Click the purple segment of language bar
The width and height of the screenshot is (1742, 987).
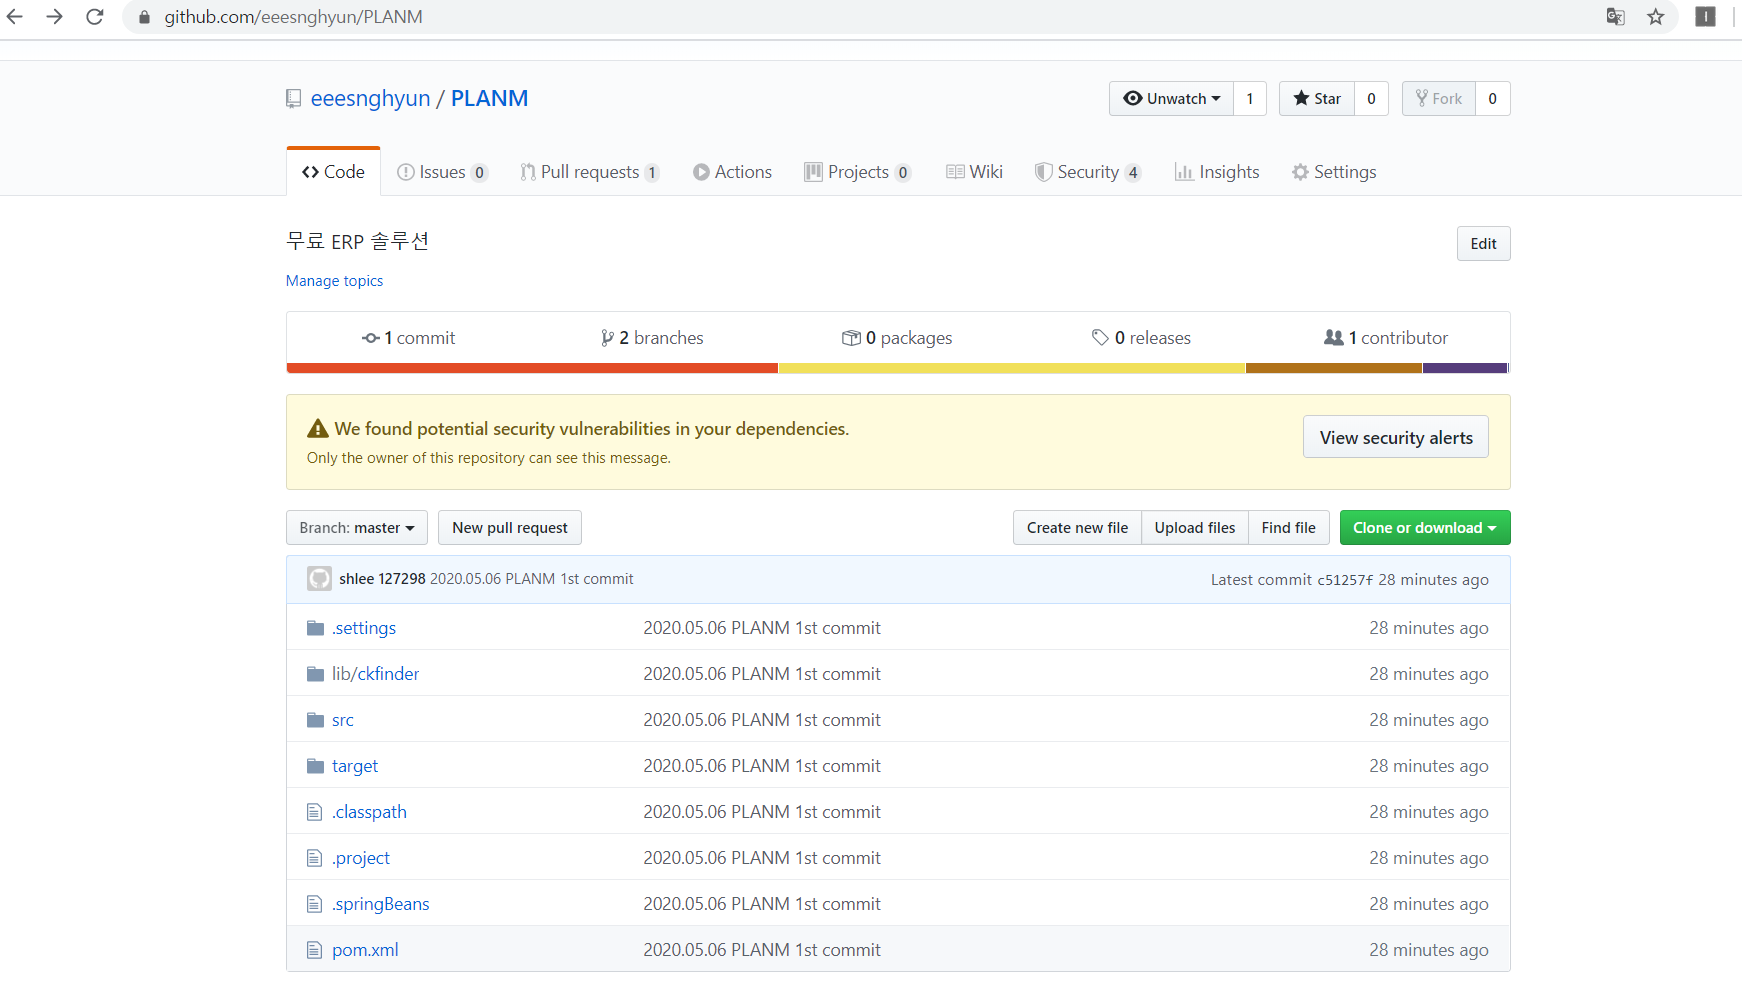click(1465, 368)
